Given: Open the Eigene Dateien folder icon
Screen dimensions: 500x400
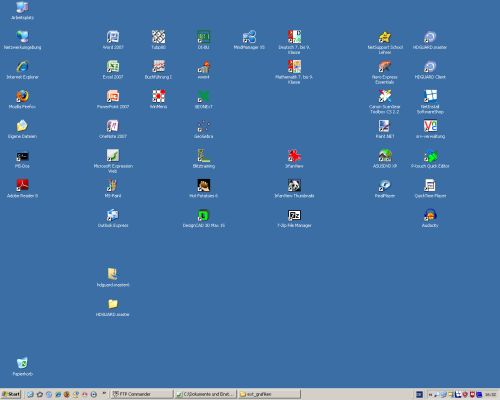Looking at the screenshot, I should click(22, 126).
